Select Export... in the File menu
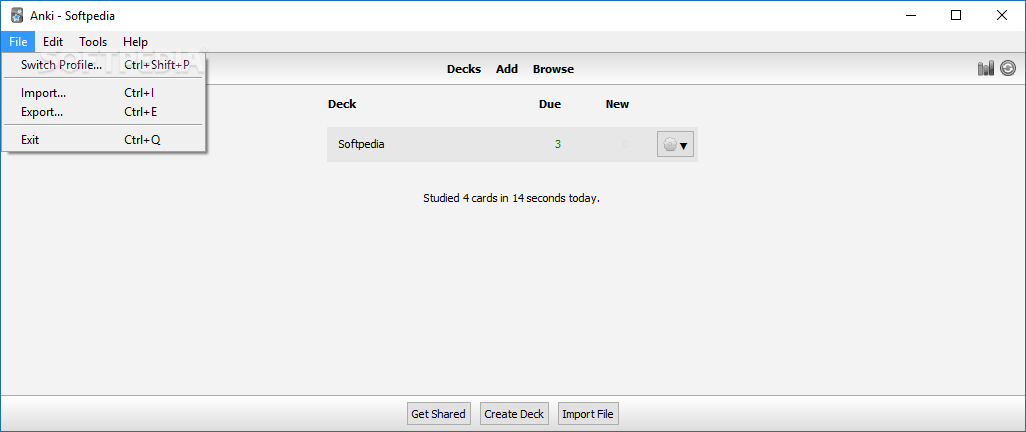 (x=104, y=112)
